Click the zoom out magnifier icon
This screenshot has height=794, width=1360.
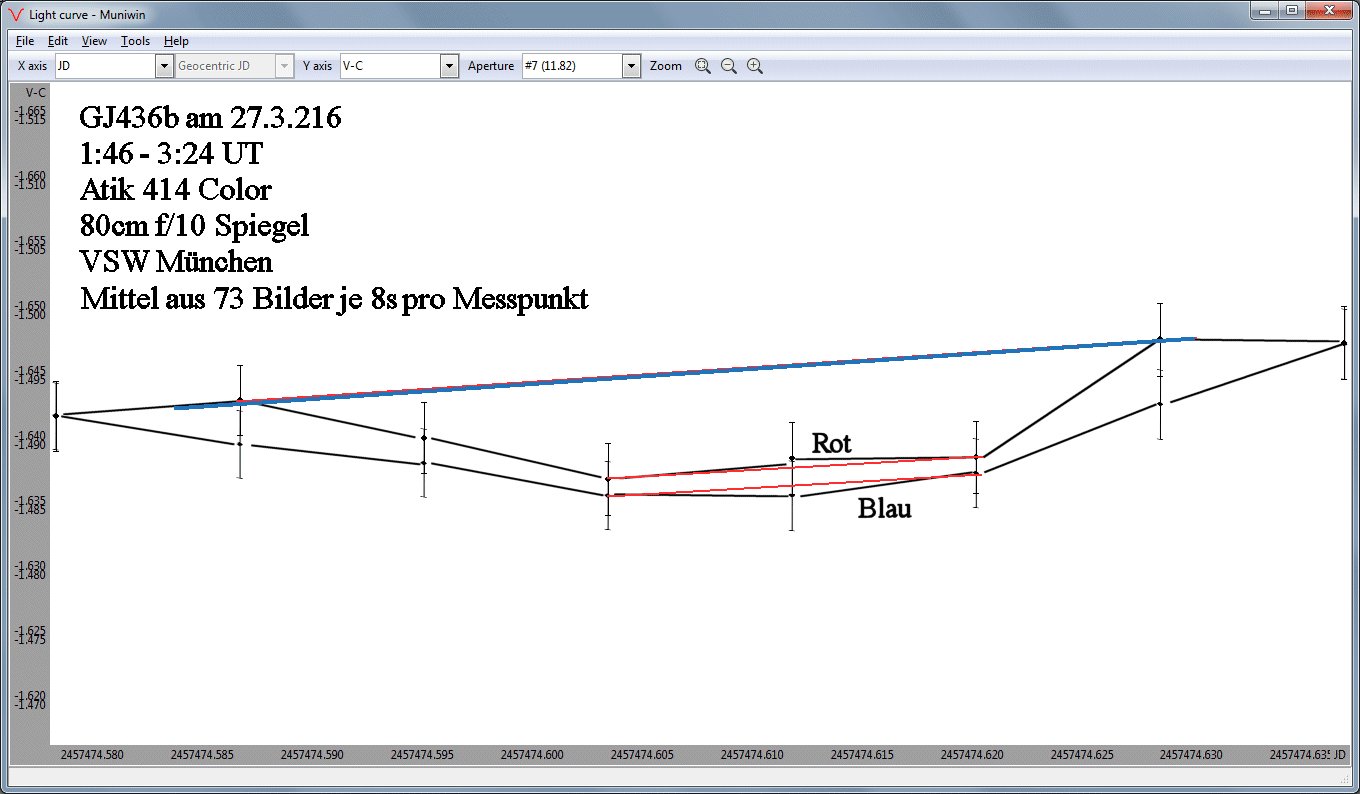[x=729, y=66]
